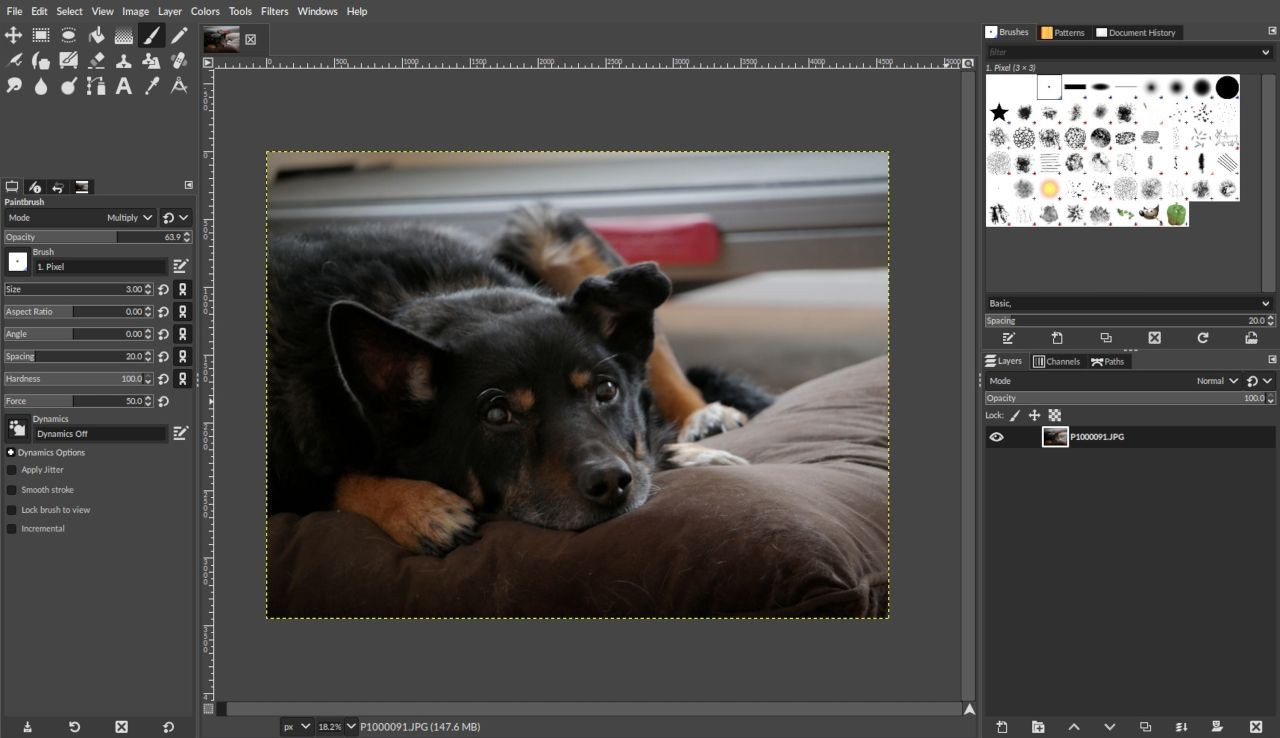Toggle visibility eye of P1000091.JPG layer
1280x738 pixels.
(996, 437)
